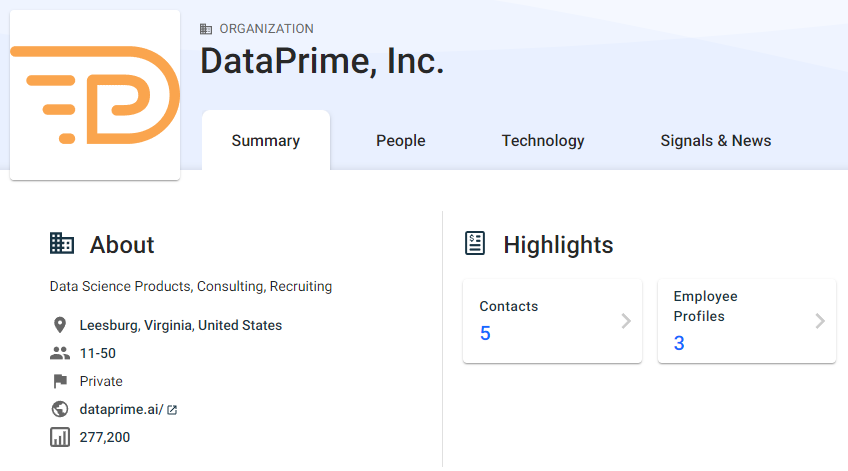Go to the Signals & News tab
The height and width of the screenshot is (471, 848).
coord(716,141)
